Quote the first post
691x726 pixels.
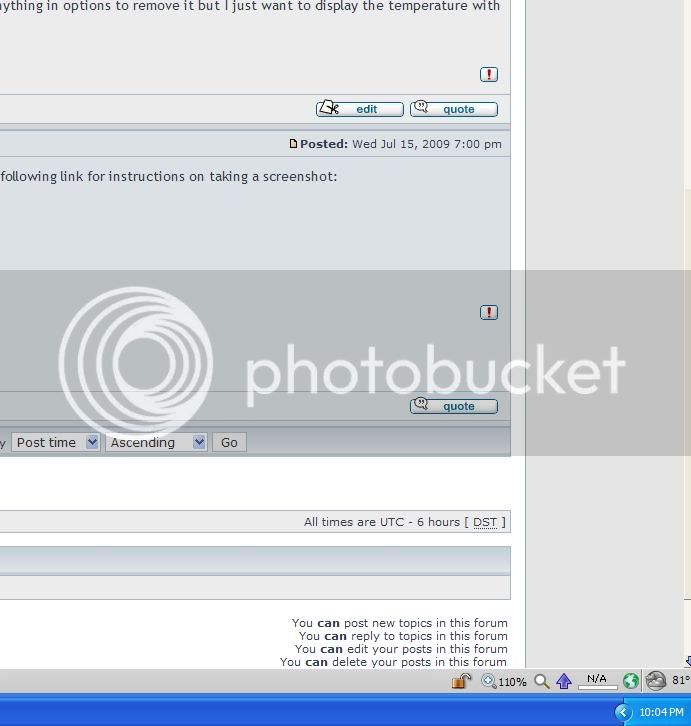(454, 109)
